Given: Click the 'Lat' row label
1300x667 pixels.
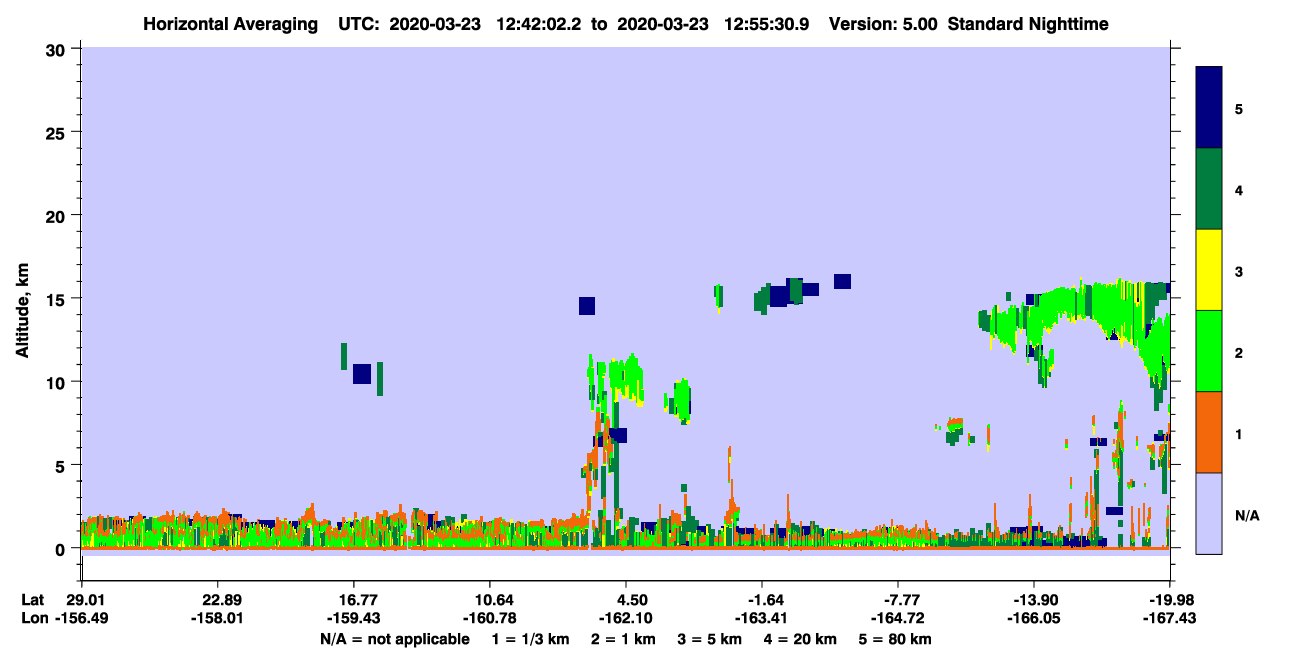Looking at the screenshot, I should (32, 600).
